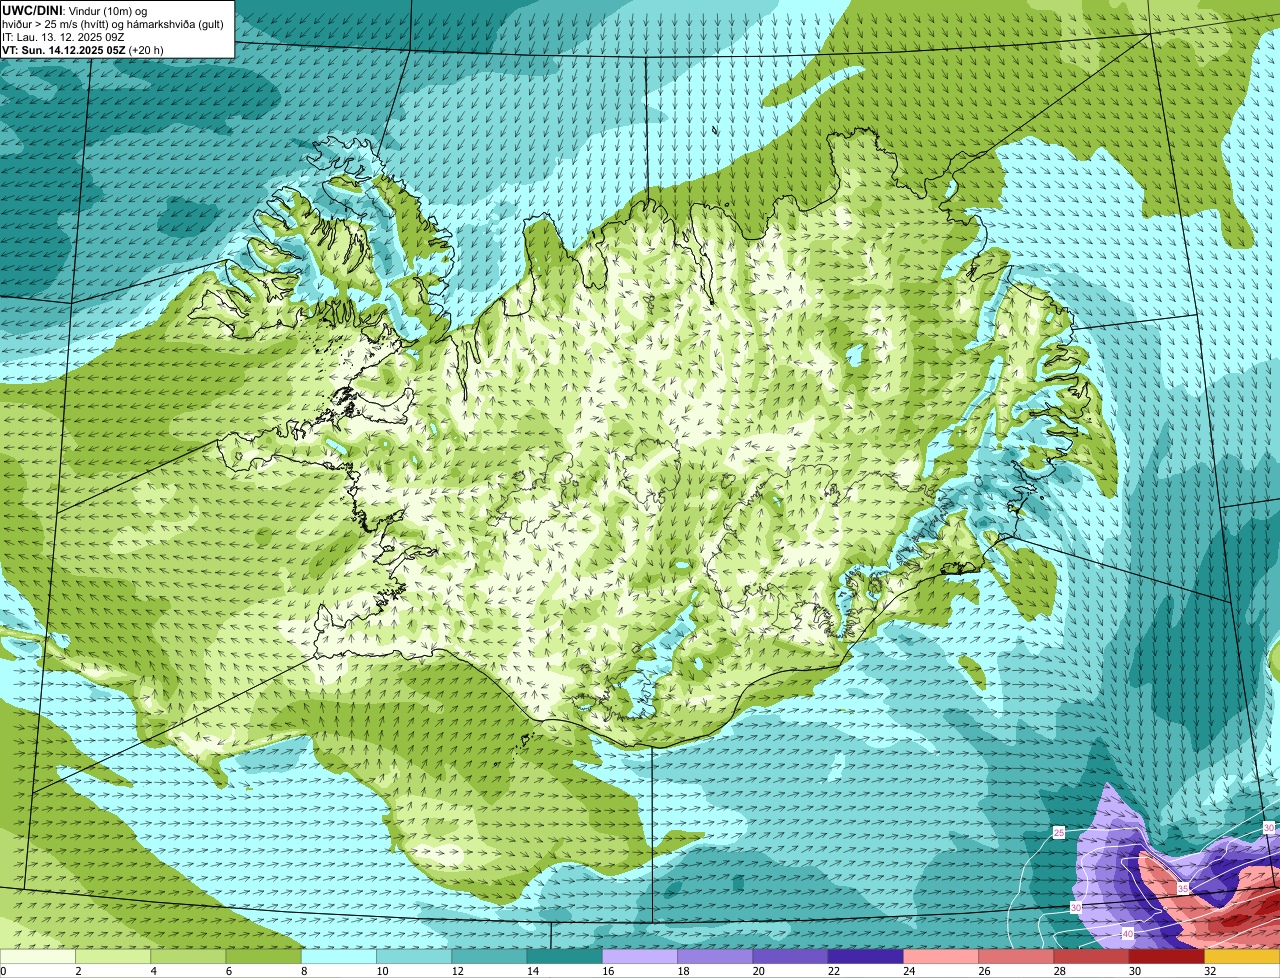Click the '6' tick label on the color scale
This screenshot has height=978, width=1280.
click(x=228, y=971)
